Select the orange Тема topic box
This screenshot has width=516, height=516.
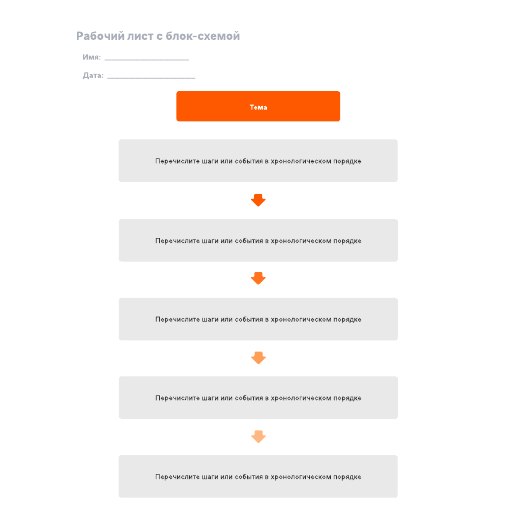(258, 106)
